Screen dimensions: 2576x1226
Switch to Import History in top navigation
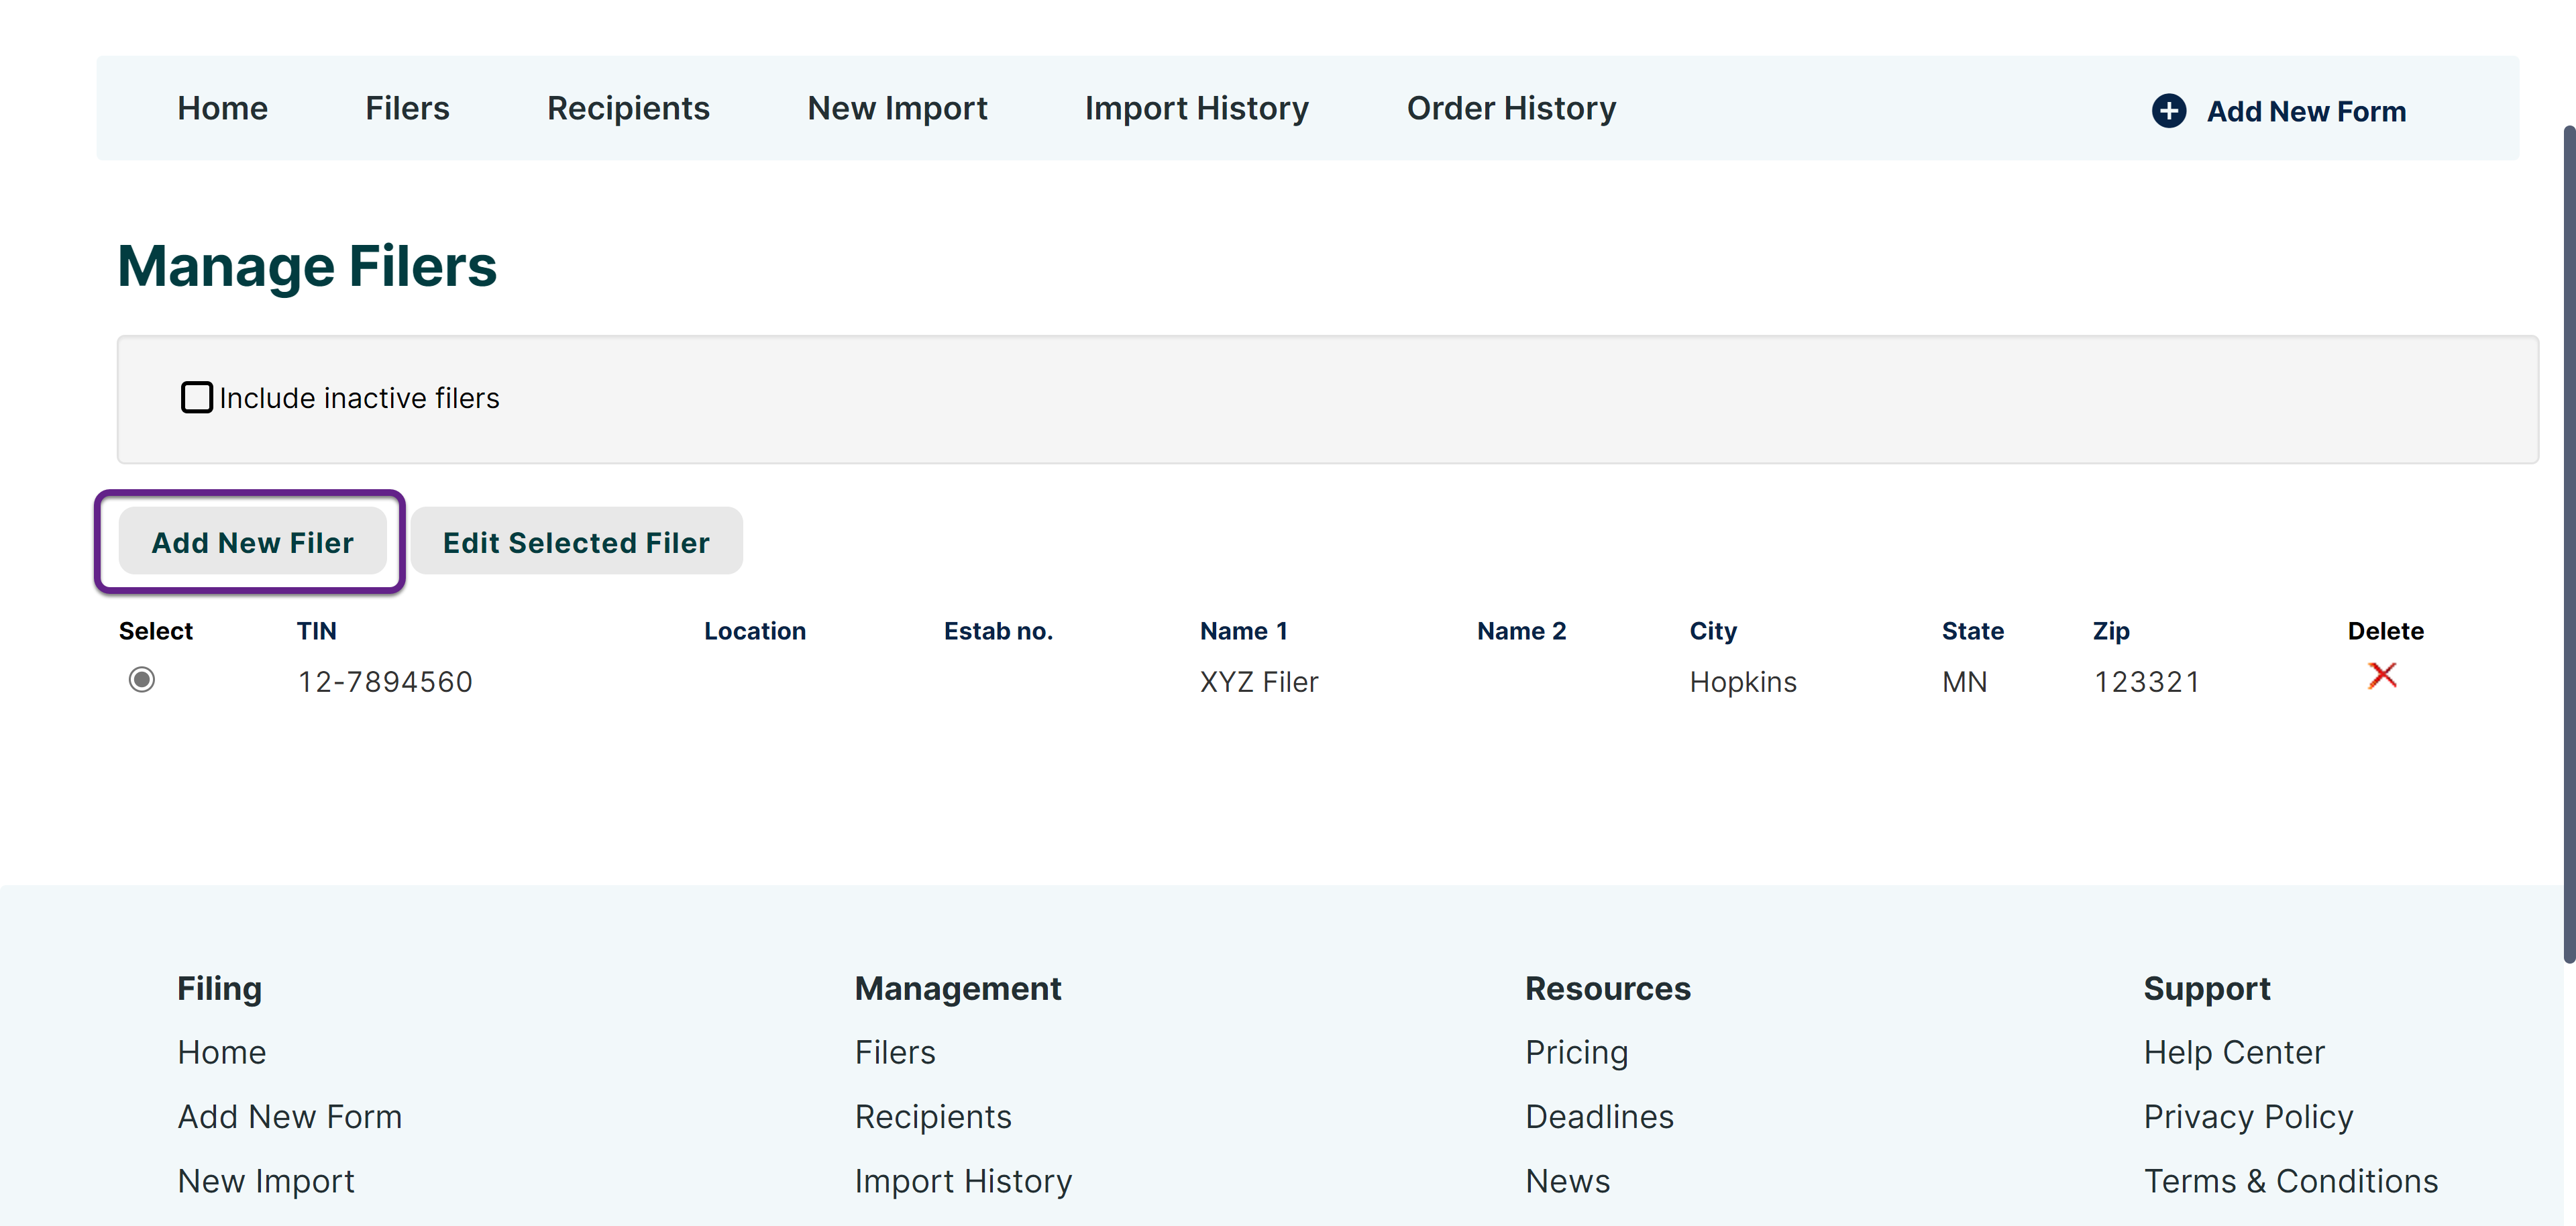(1196, 108)
